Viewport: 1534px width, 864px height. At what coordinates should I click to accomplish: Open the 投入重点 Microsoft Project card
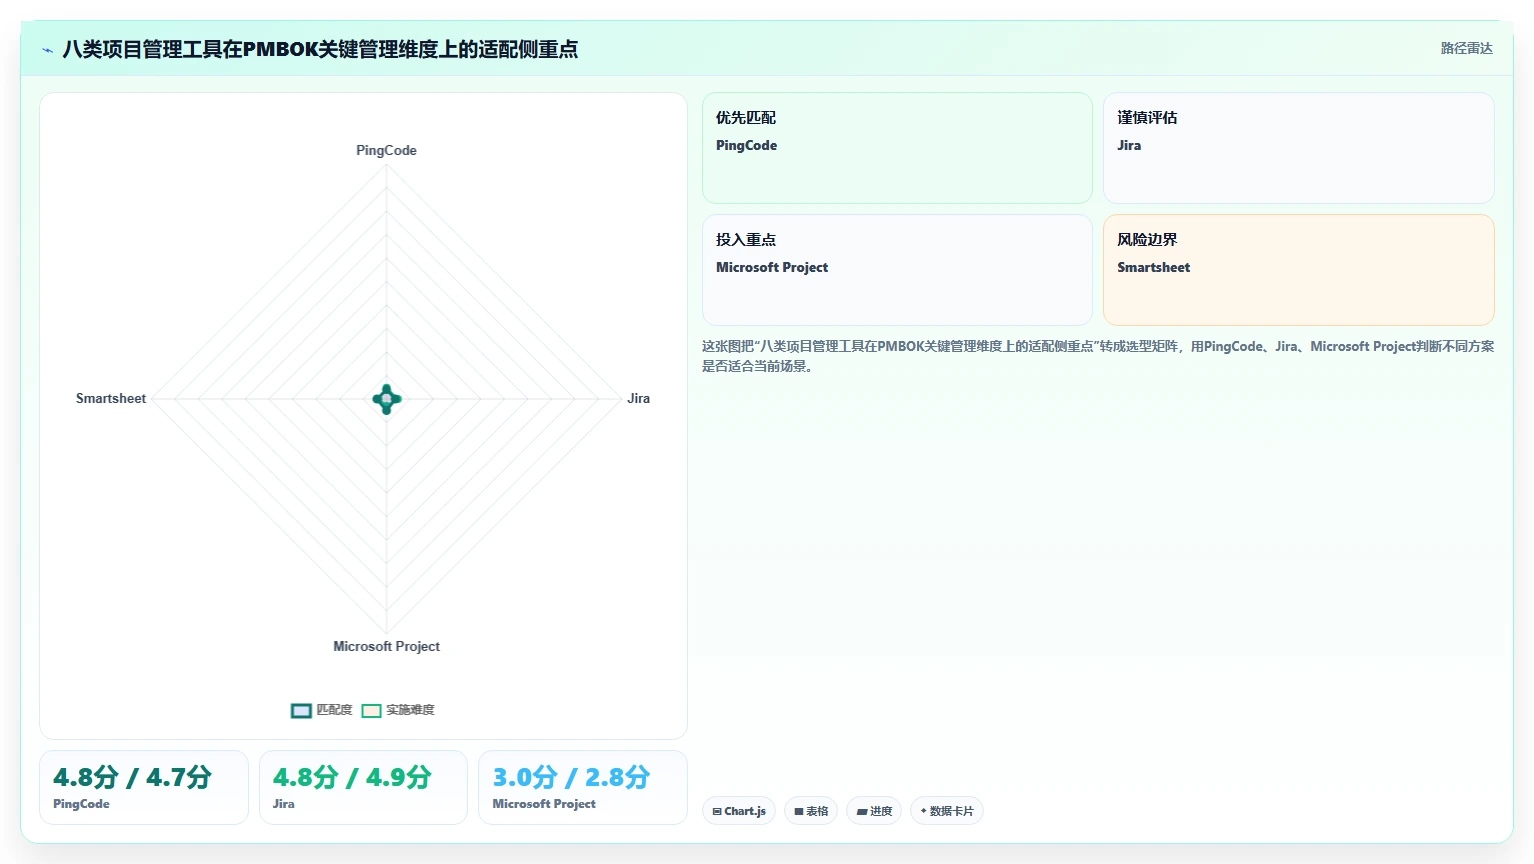(897, 270)
